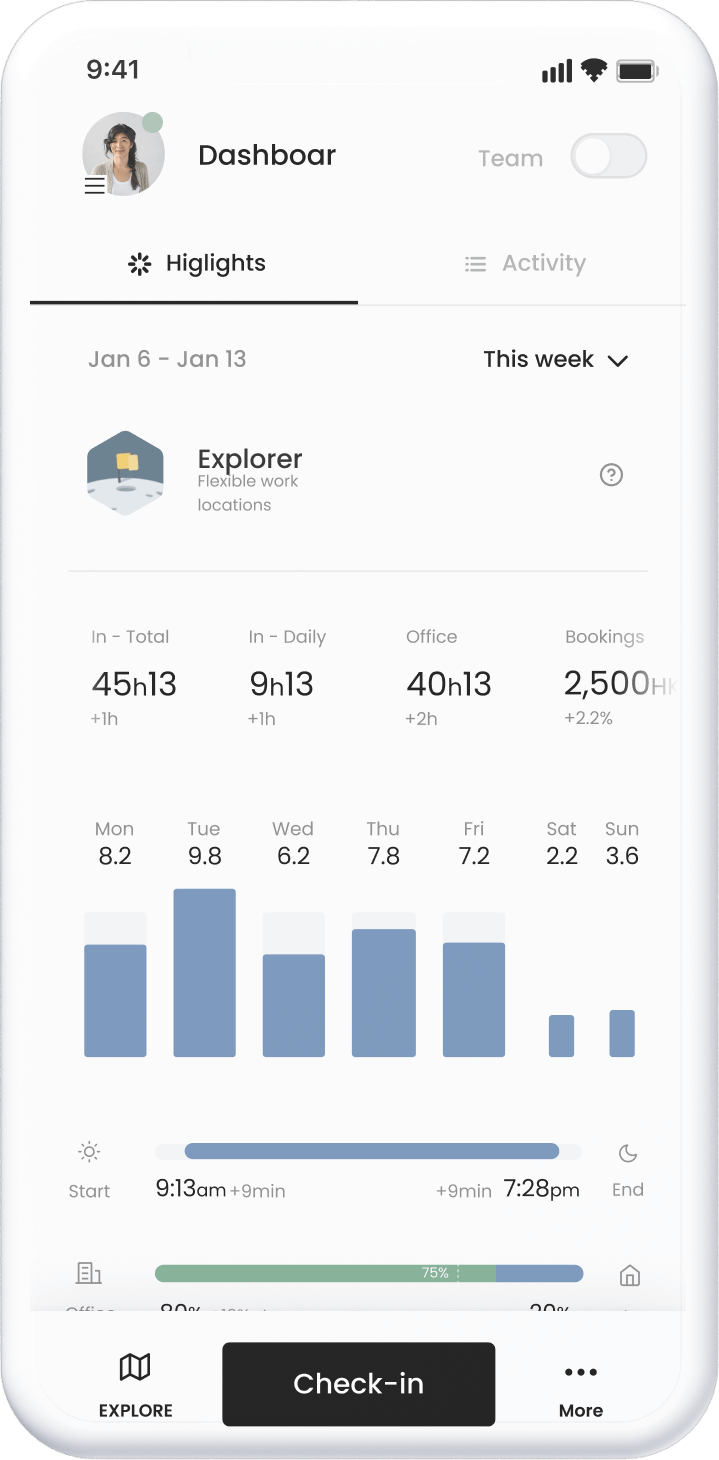Click the start-end time range bar
This screenshot has height=1460, width=719.
[371, 1151]
